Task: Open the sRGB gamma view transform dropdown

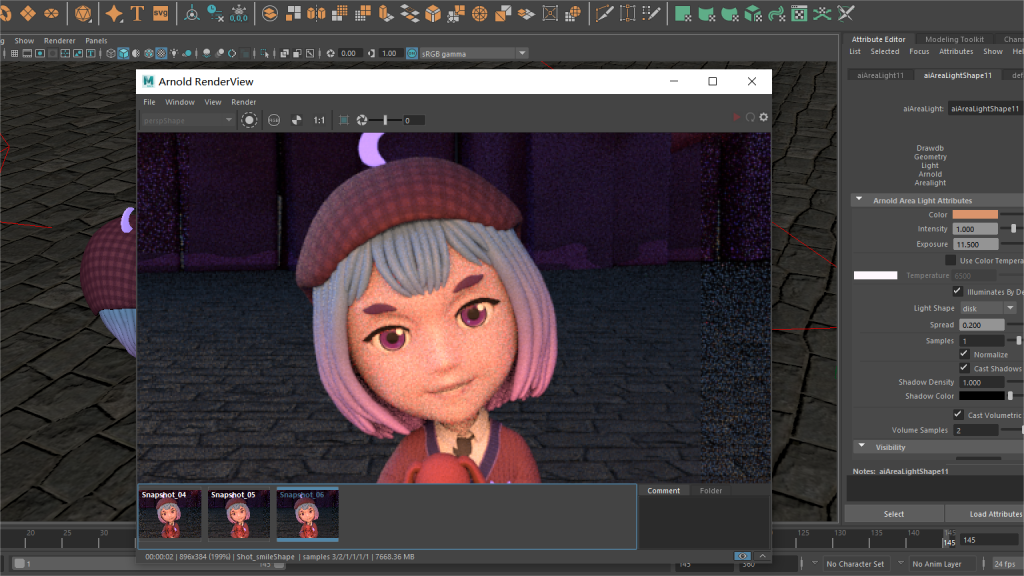Action: tap(473, 54)
